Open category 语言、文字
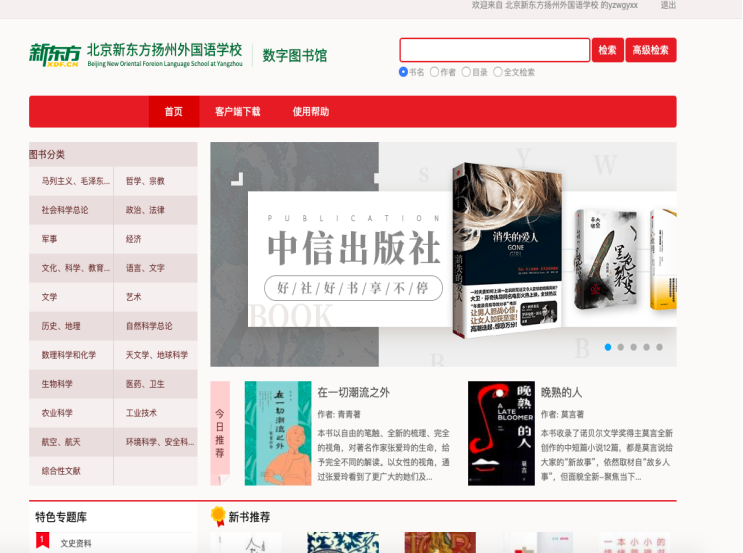Screen dimensions: 743x553 click(x=145, y=268)
